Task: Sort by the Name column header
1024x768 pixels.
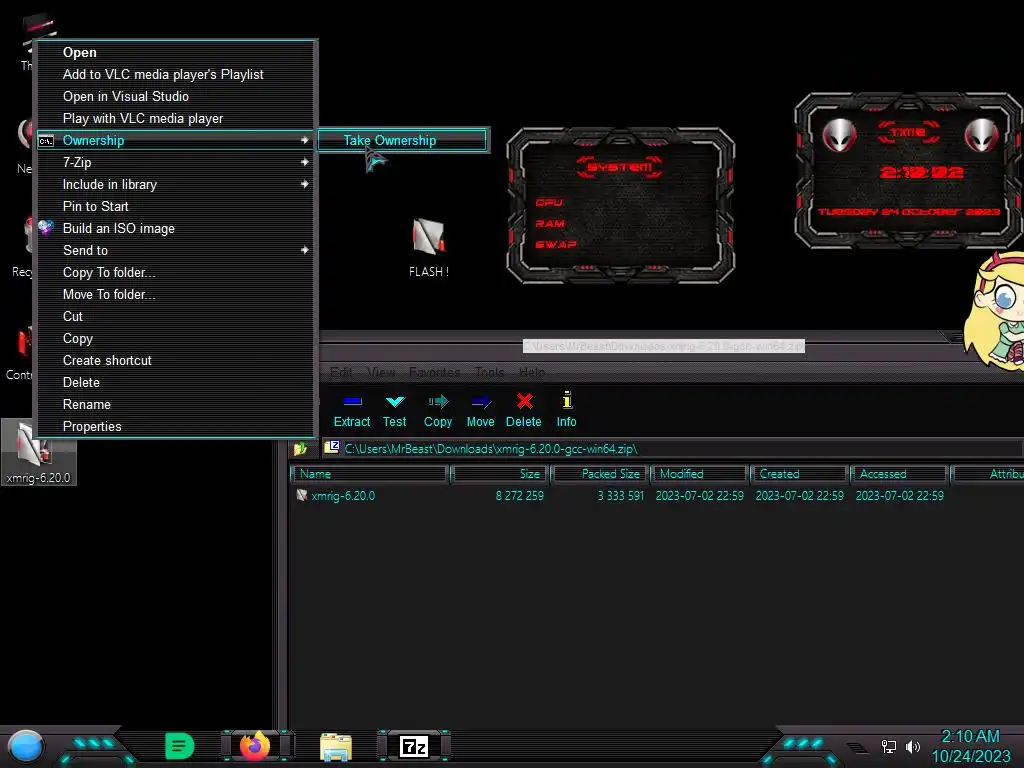Action: [370, 474]
